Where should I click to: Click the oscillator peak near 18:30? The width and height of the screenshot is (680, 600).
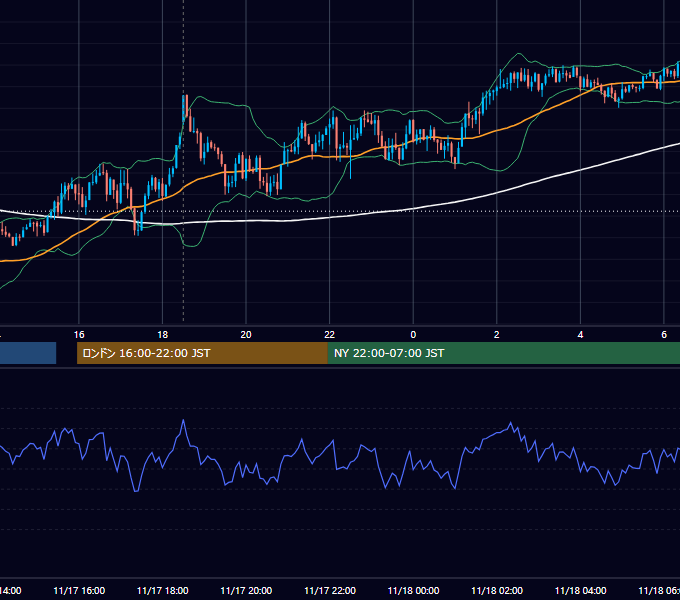pos(183,420)
